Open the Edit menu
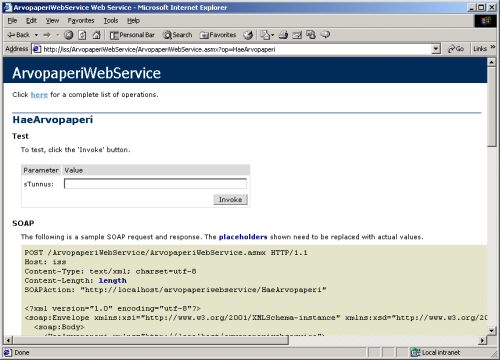This screenshot has width=500, height=360. [x=31, y=21]
